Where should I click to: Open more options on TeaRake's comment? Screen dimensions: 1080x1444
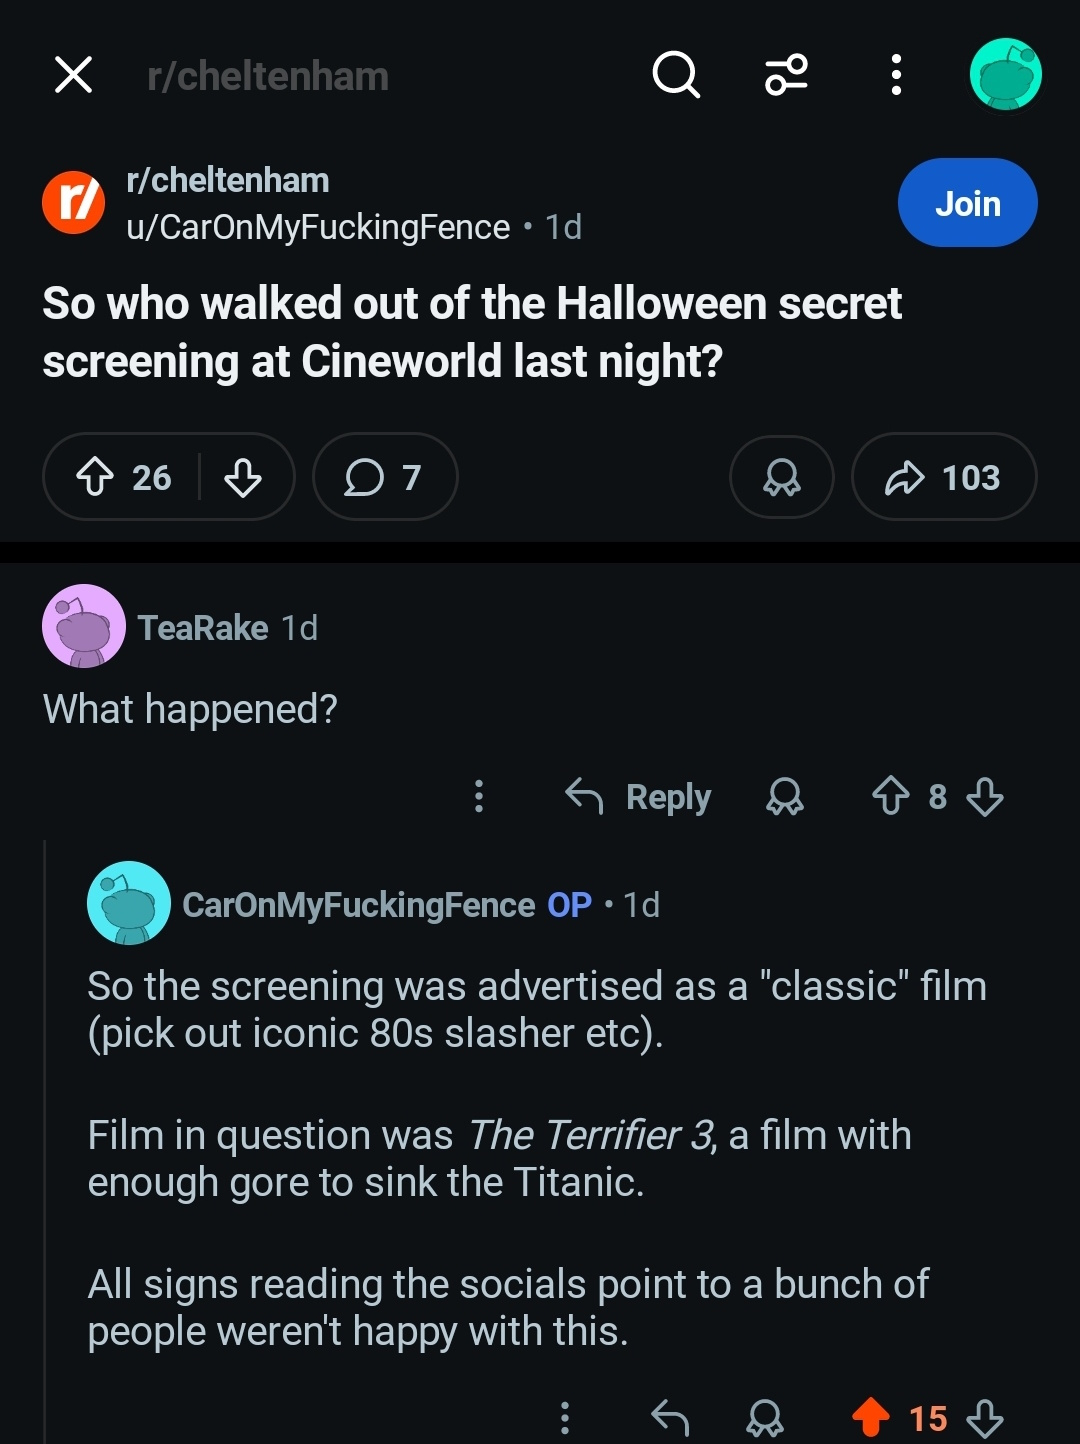(x=479, y=797)
